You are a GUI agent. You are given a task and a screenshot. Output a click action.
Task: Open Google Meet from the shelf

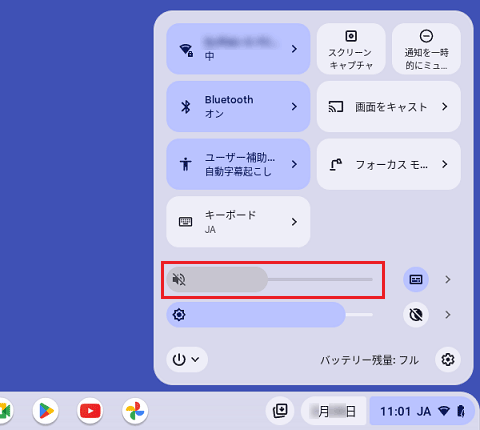pos(4,411)
